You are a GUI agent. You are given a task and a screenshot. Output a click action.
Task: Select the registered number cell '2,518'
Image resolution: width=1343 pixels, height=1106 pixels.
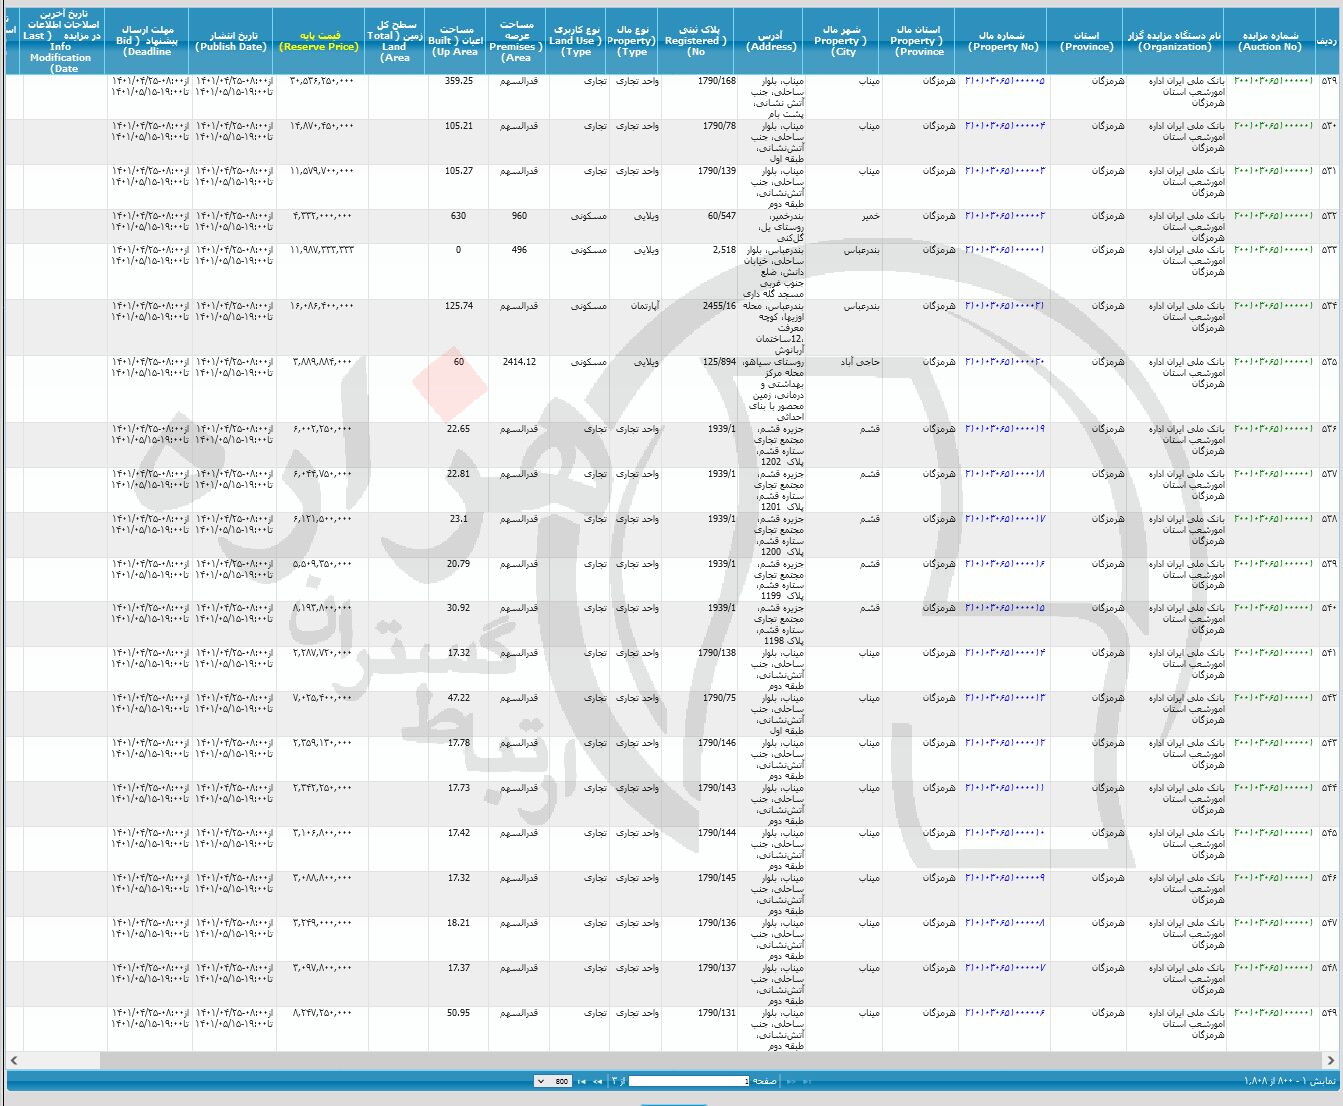click(724, 250)
